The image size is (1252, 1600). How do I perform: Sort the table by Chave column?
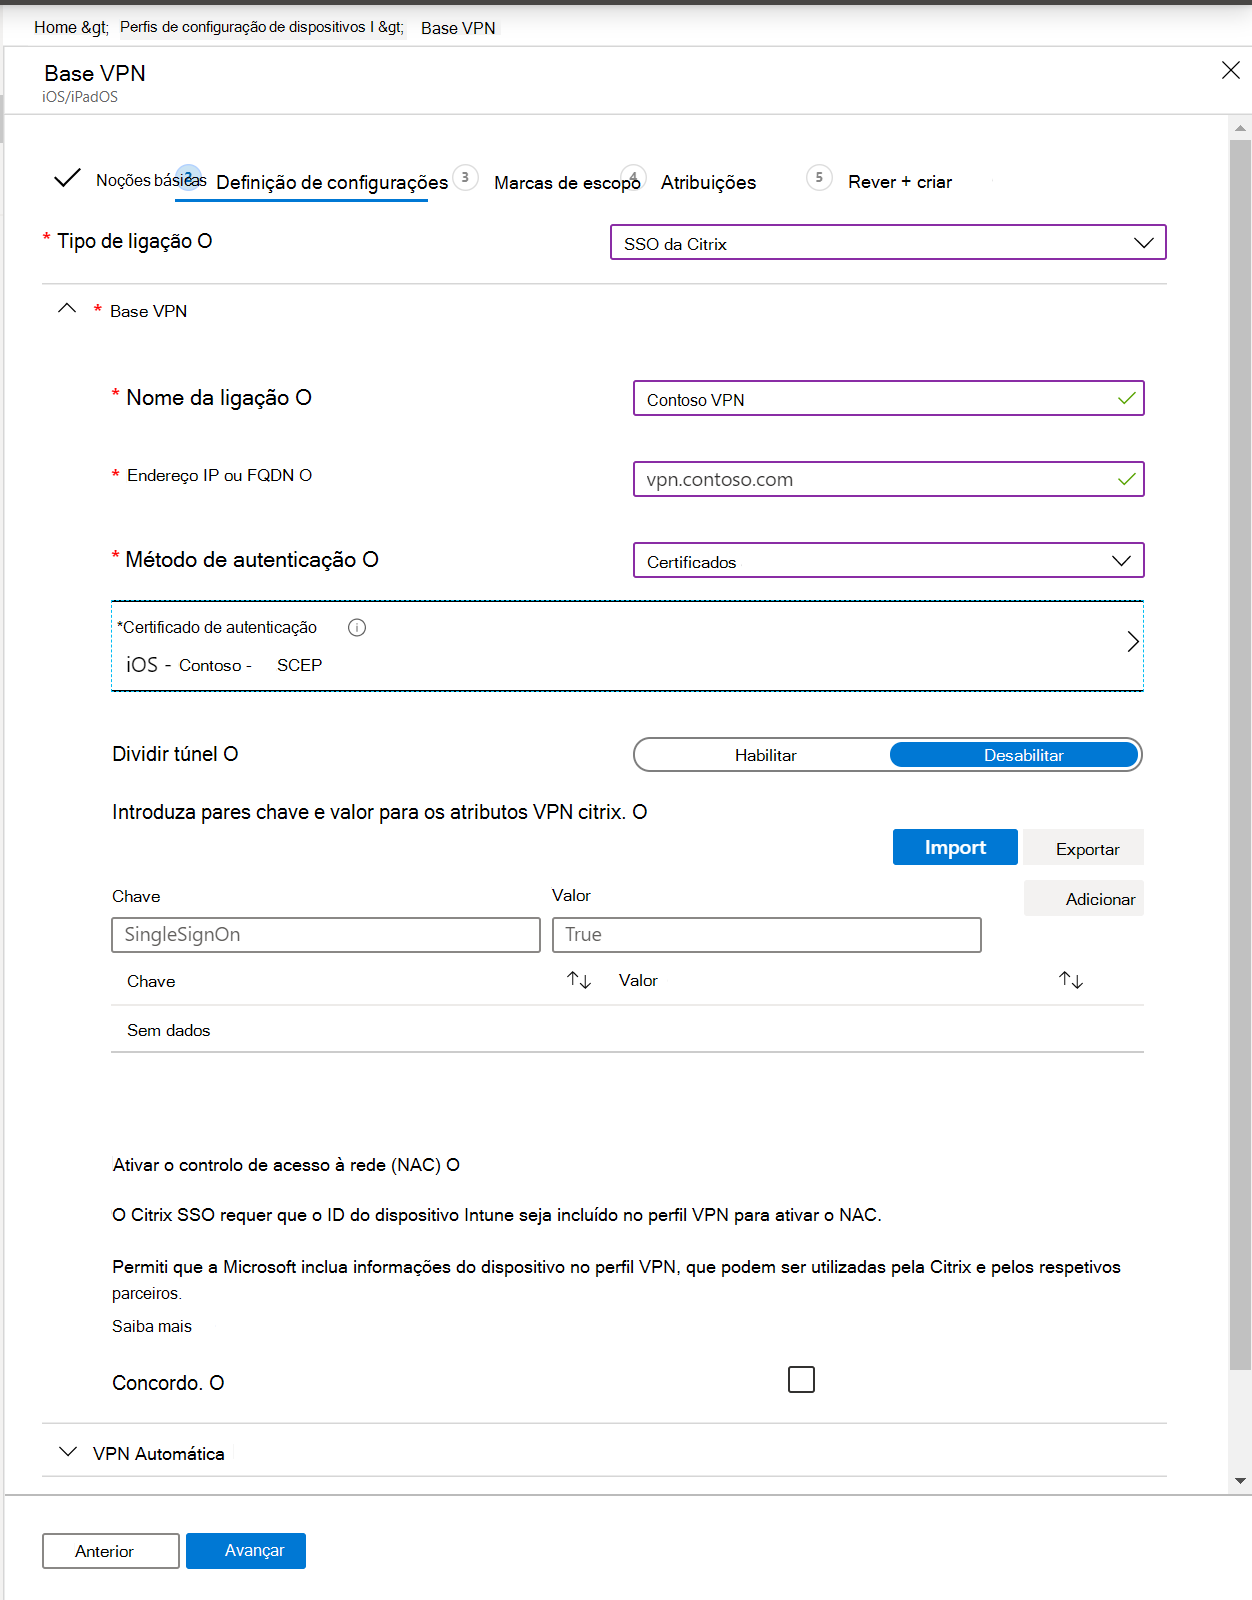[579, 980]
